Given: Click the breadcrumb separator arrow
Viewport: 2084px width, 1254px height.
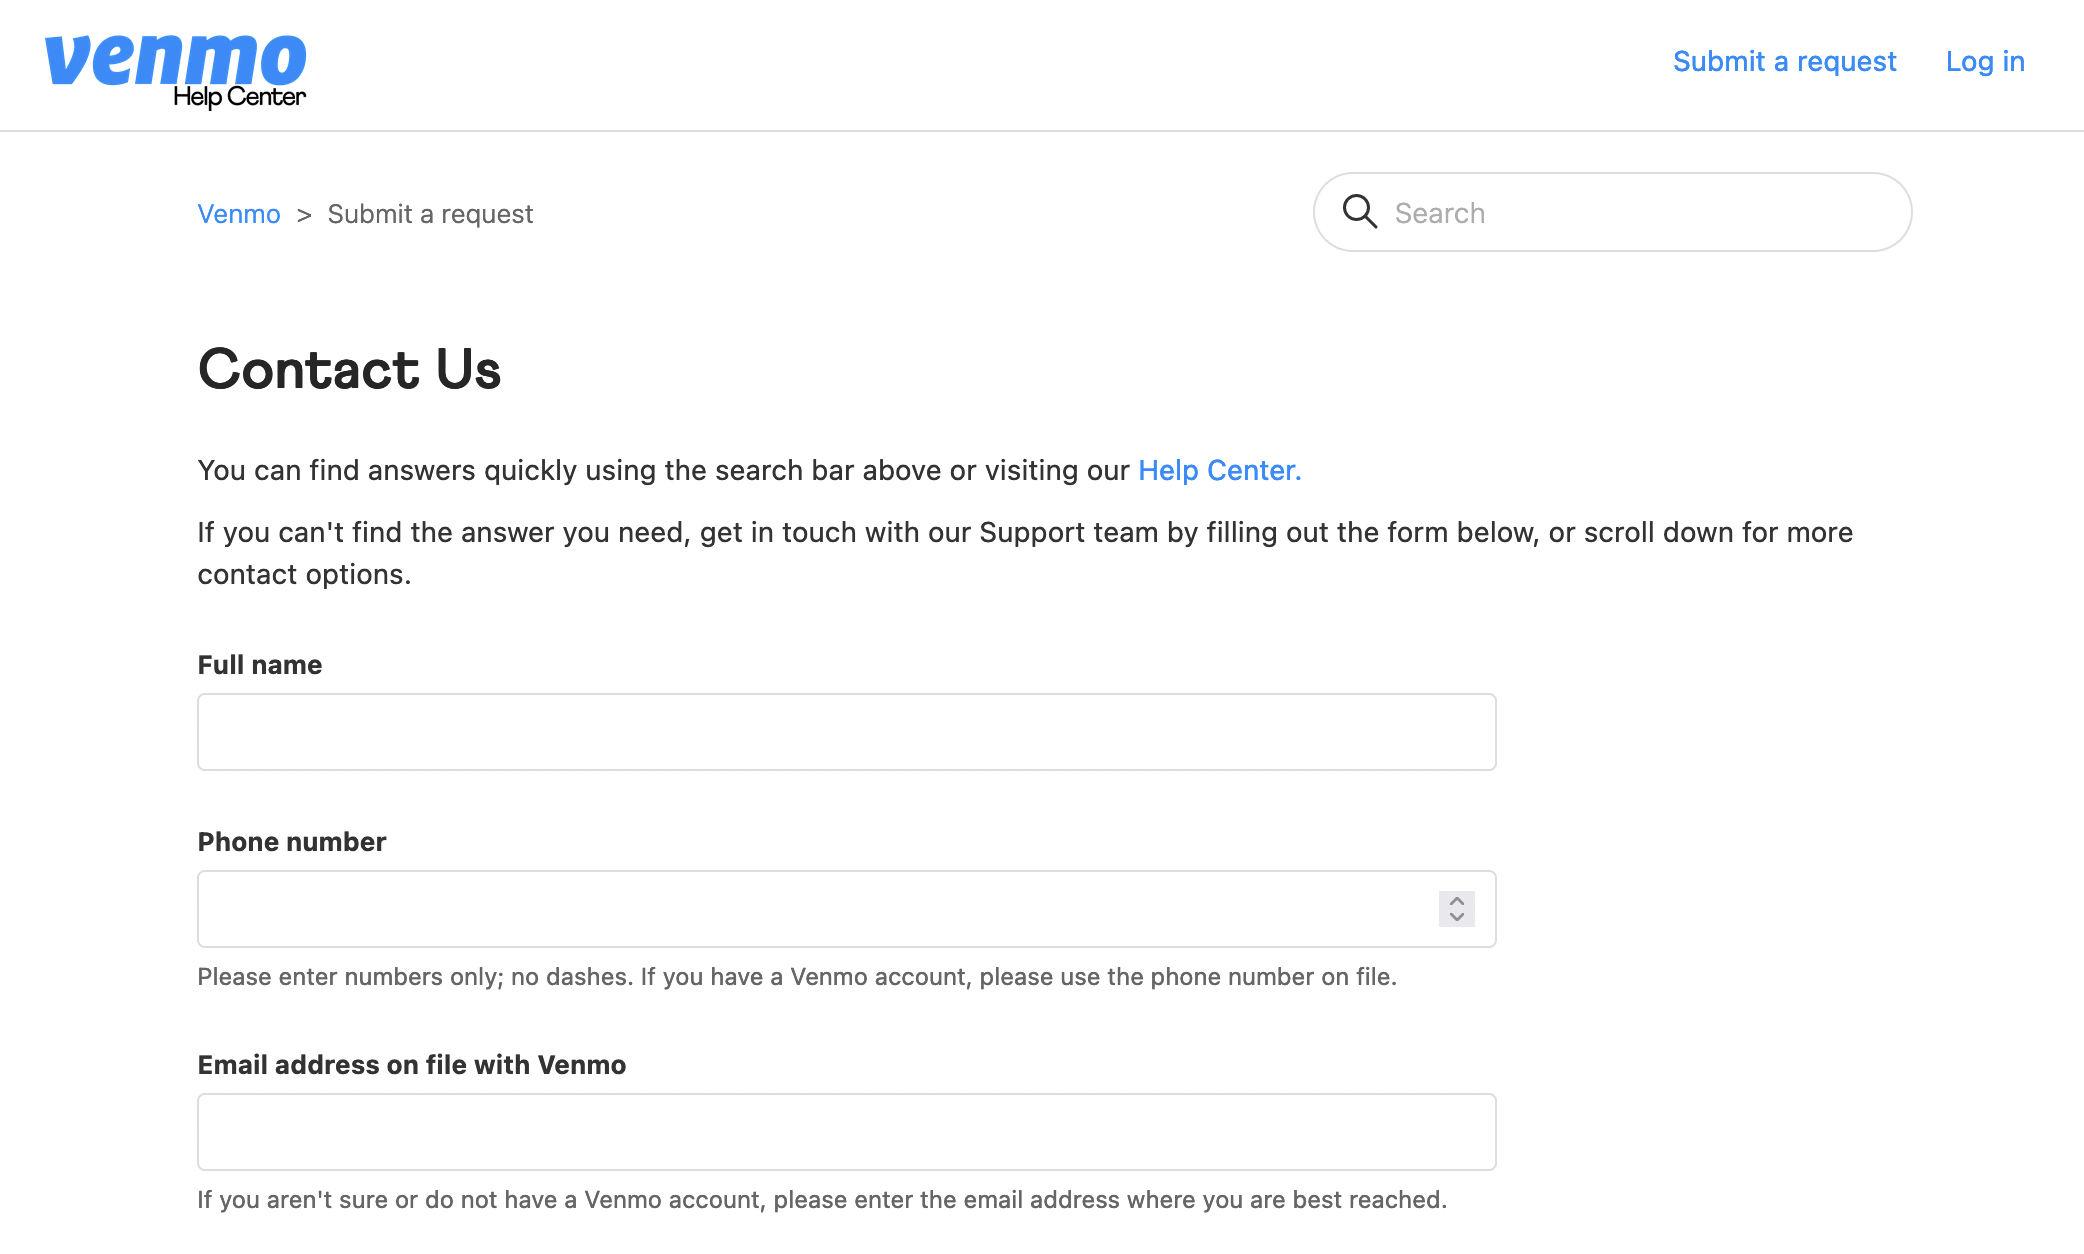Looking at the screenshot, I should [x=304, y=214].
